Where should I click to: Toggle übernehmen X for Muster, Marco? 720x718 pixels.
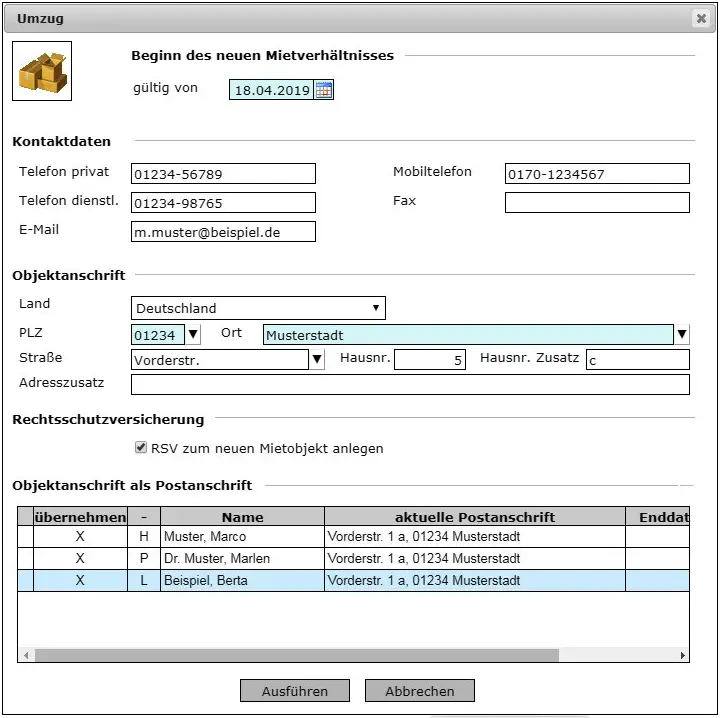point(80,537)
